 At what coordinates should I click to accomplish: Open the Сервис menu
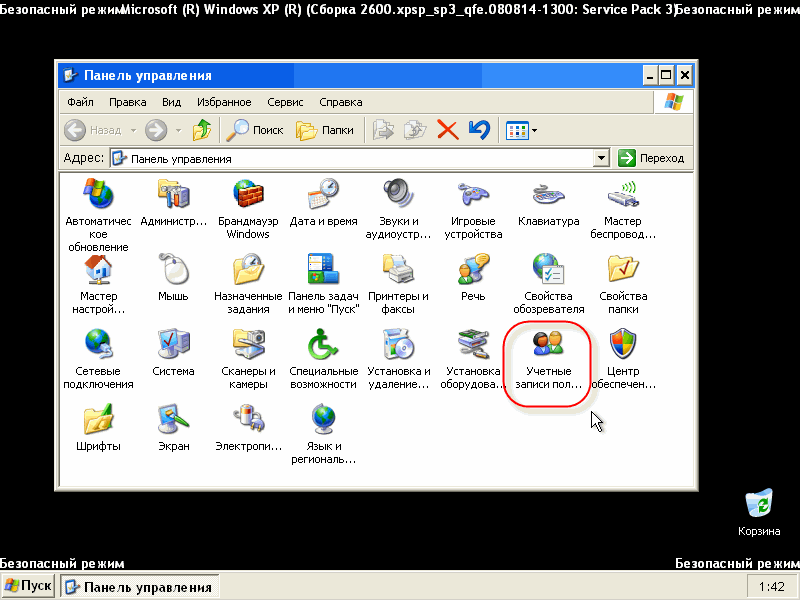(x=285, y=102)
